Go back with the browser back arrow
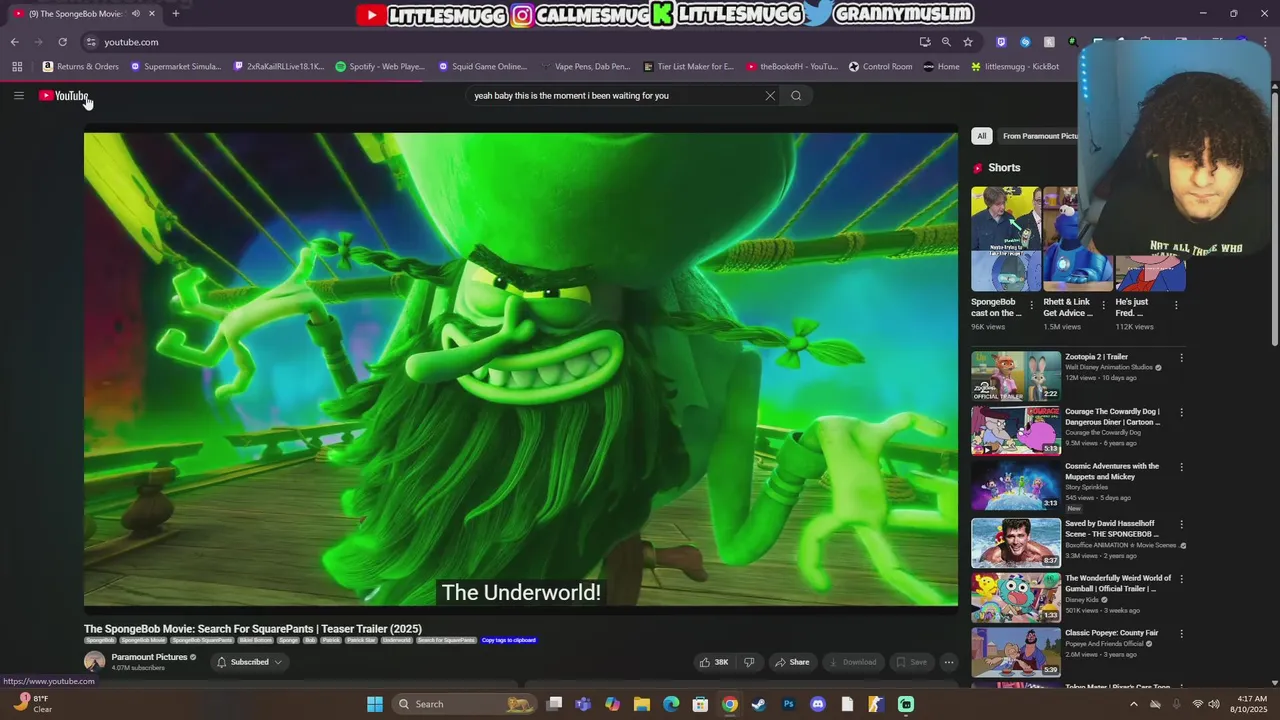 pyautogui.click(x=14, y=42)
